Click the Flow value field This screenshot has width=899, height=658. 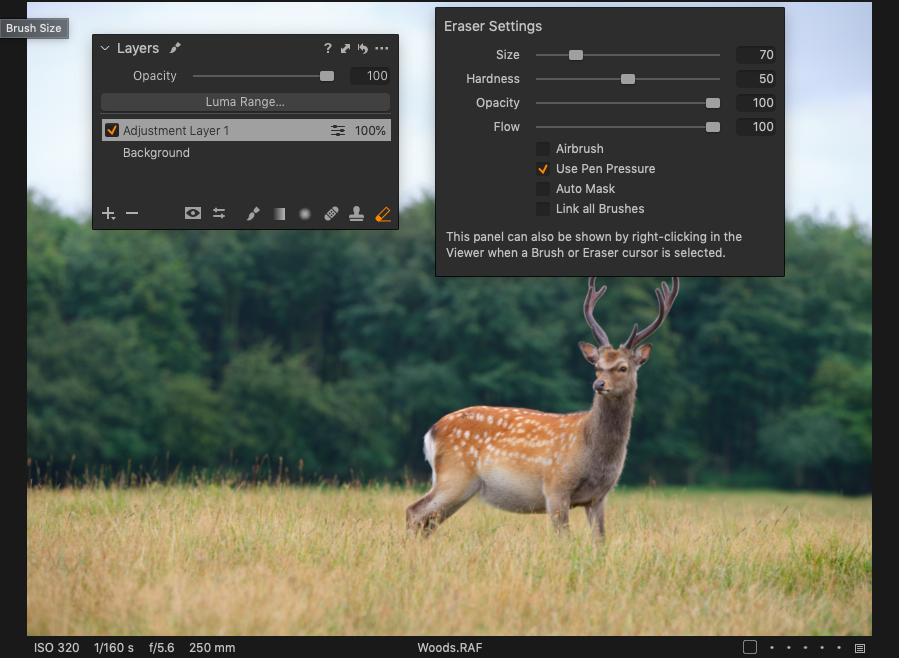(756, 127)
